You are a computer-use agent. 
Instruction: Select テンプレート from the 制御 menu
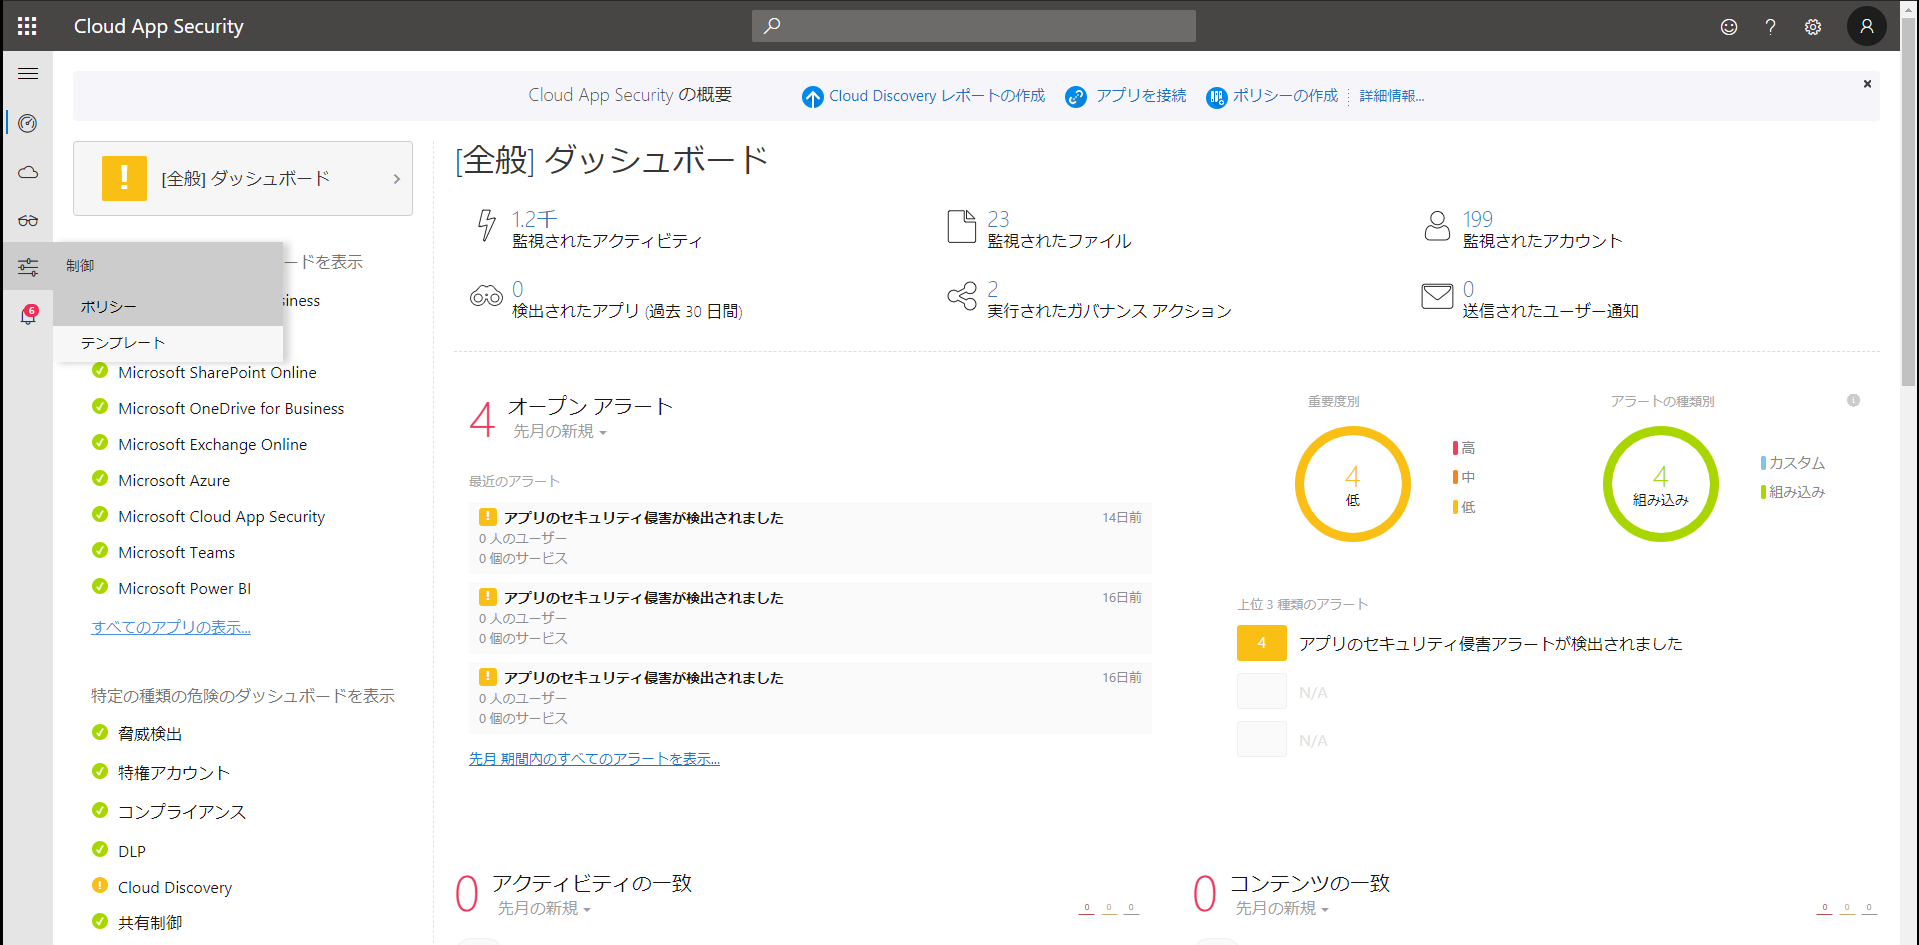point(122,342)
